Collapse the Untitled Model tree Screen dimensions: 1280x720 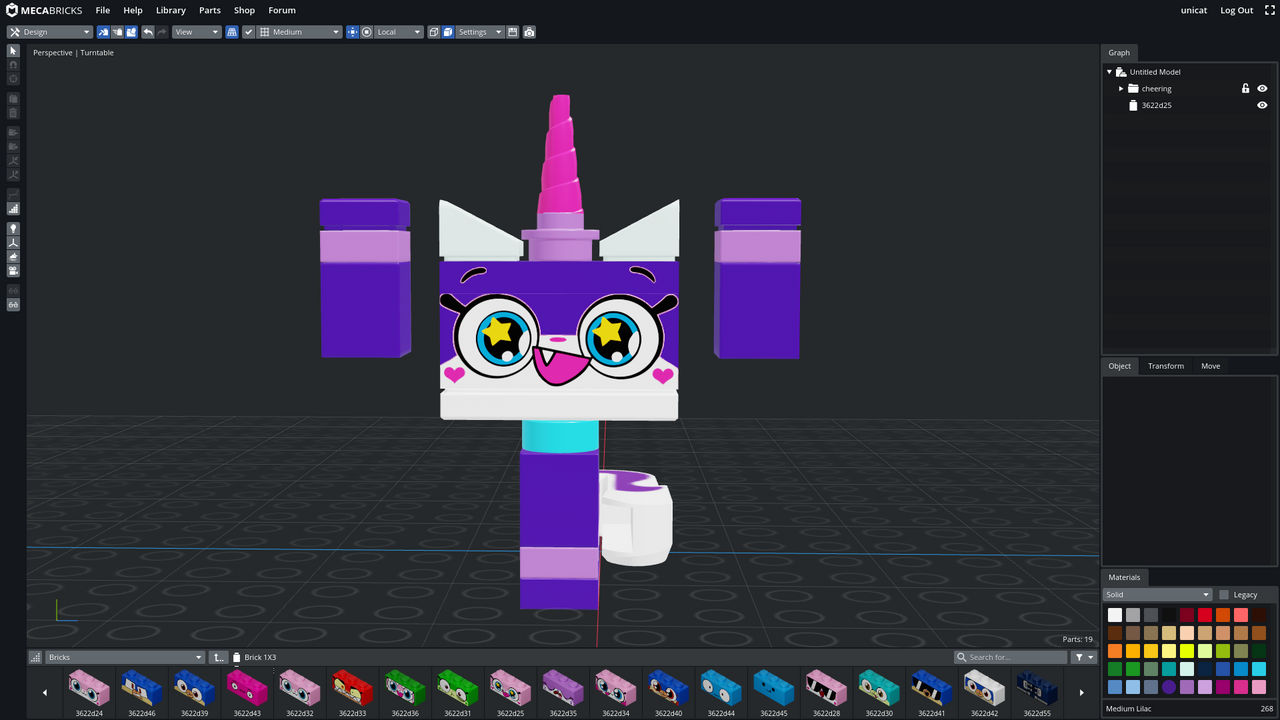(x=1110, y=72)
